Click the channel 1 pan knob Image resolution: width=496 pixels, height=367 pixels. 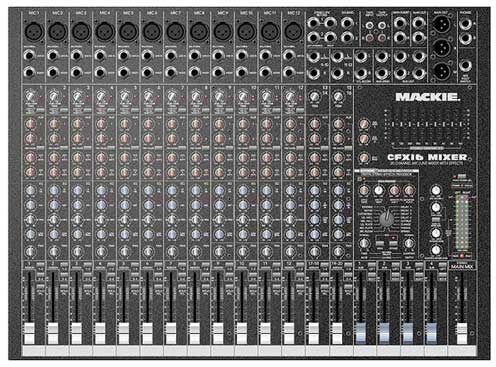pos(30,251)
